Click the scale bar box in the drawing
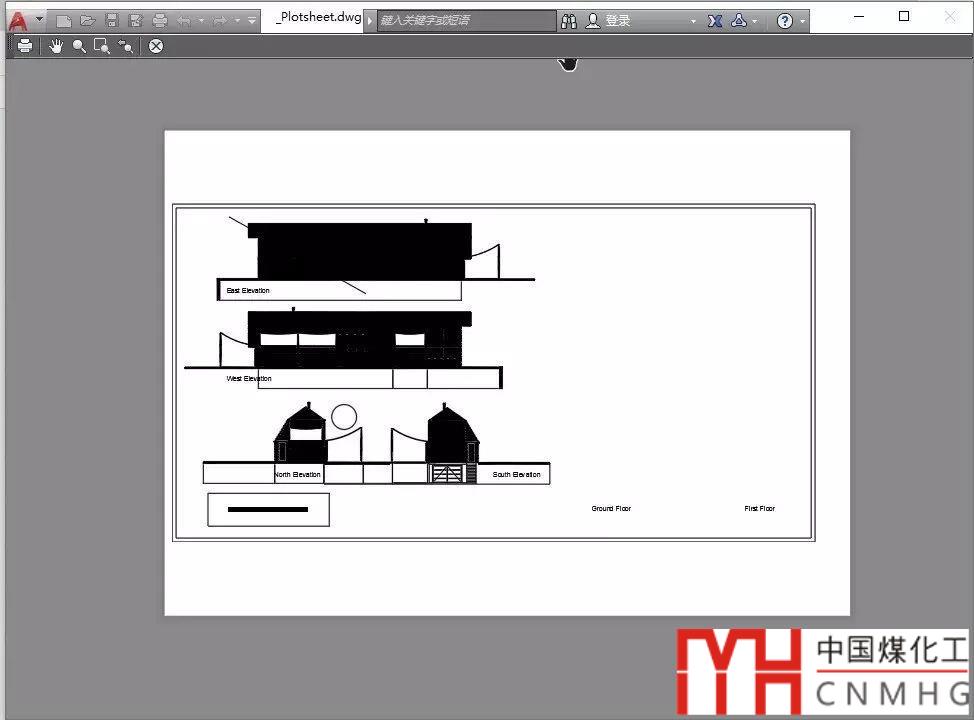Screen dimensions: 974x720 [268, 509]
